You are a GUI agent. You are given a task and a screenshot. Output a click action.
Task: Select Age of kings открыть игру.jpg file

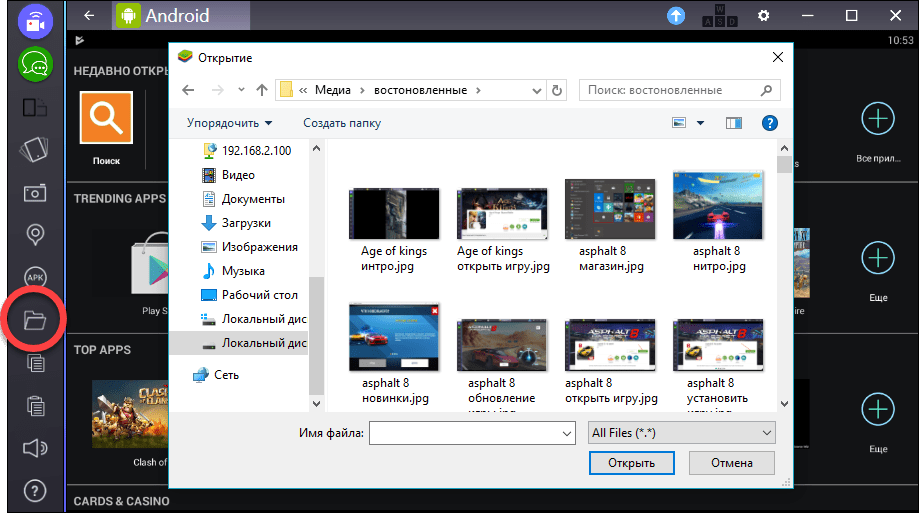point(502,230)
